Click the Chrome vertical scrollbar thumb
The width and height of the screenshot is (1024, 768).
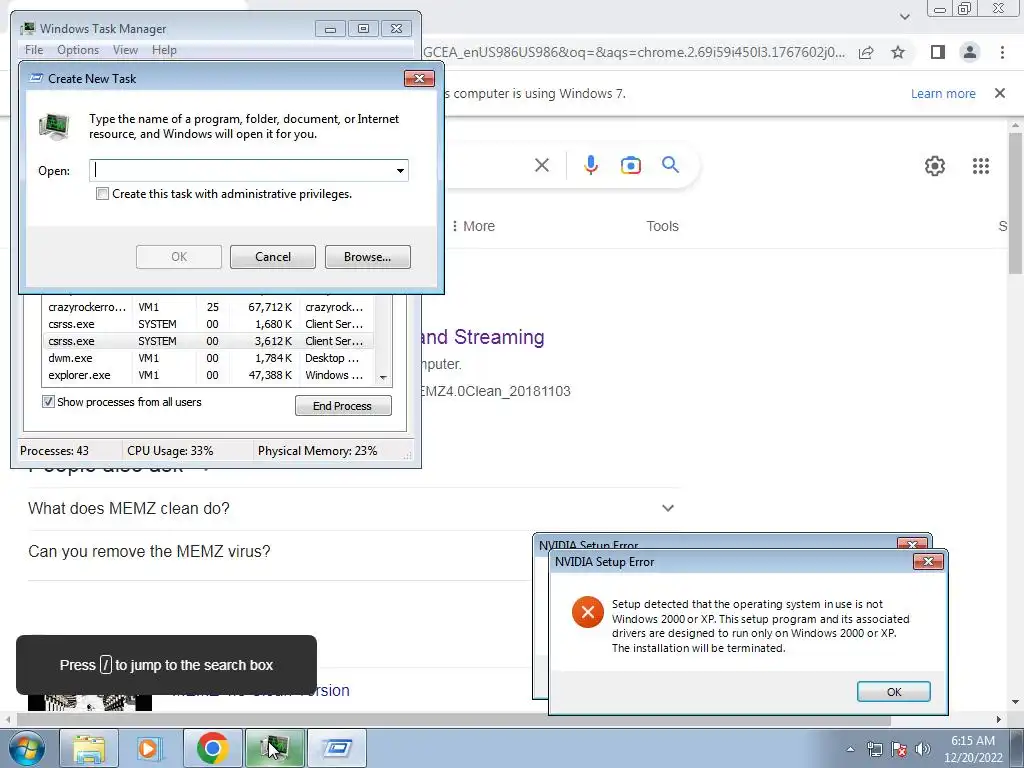[x=1016, y=202]
